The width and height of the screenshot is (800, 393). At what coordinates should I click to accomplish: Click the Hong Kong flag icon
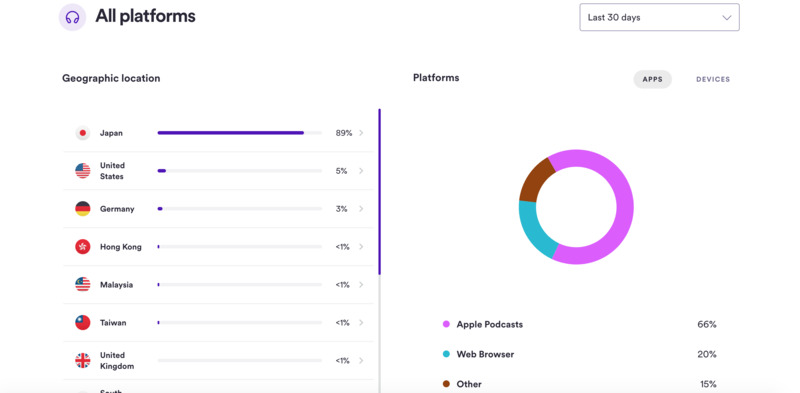[83, 247]
